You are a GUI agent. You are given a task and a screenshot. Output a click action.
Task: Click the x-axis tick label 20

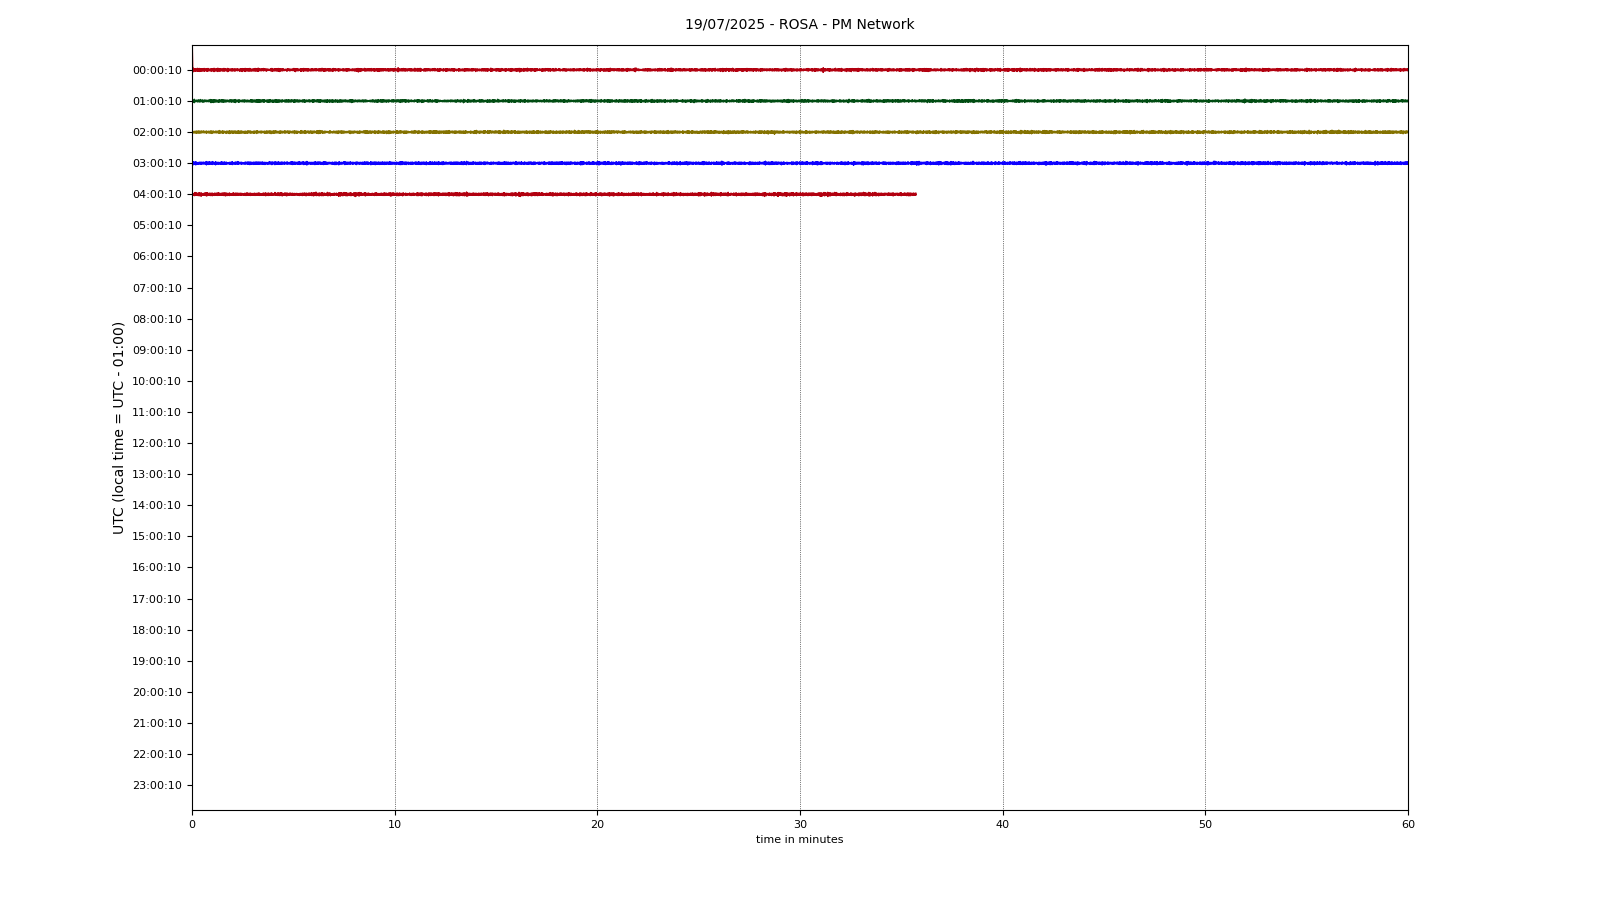pos(597,824)
